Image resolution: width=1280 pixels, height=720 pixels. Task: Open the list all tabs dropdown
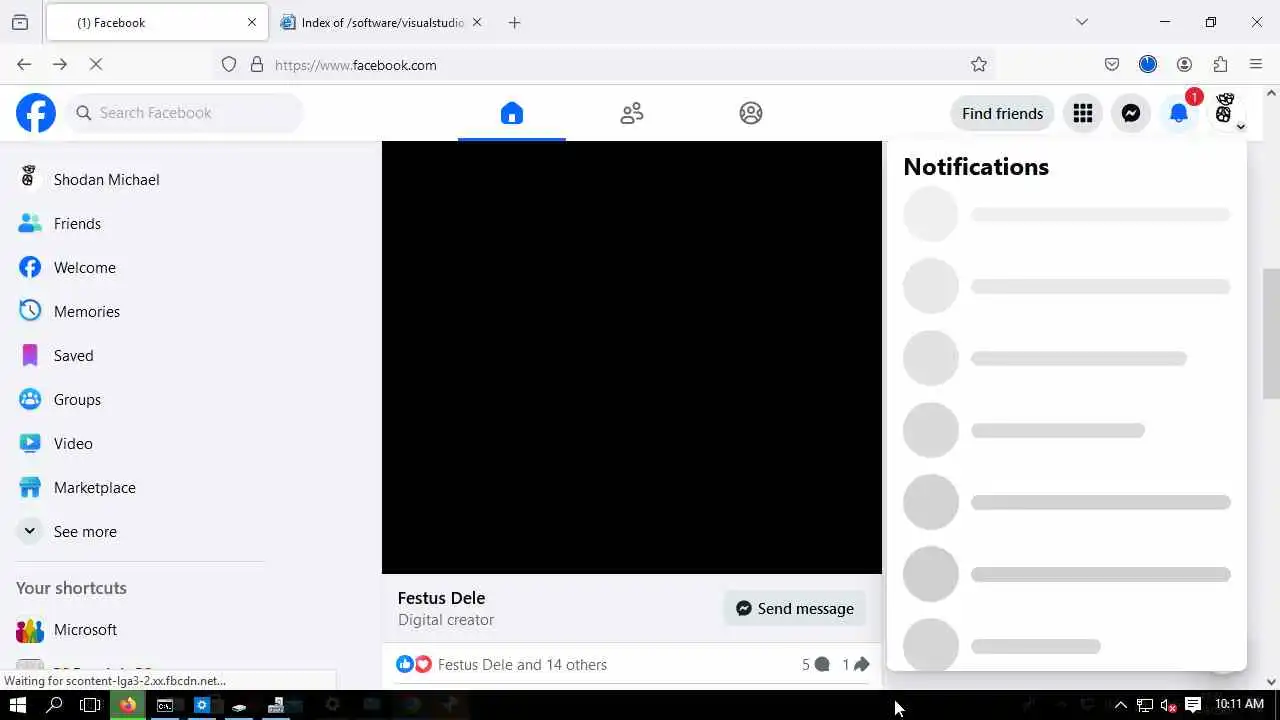[x=1081, y=22]
